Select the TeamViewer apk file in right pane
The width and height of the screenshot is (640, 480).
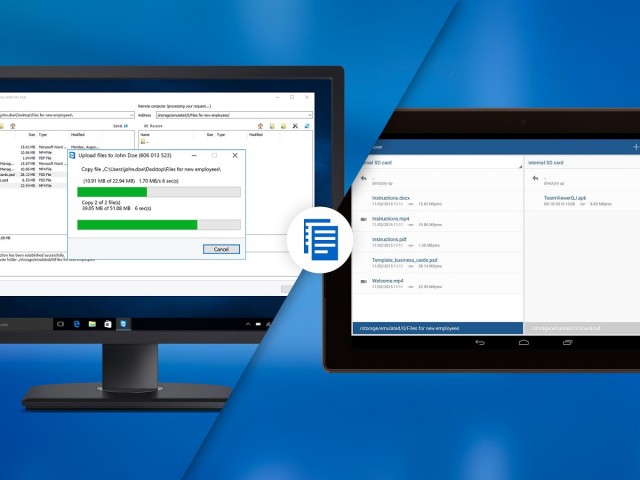click(583, 200)
